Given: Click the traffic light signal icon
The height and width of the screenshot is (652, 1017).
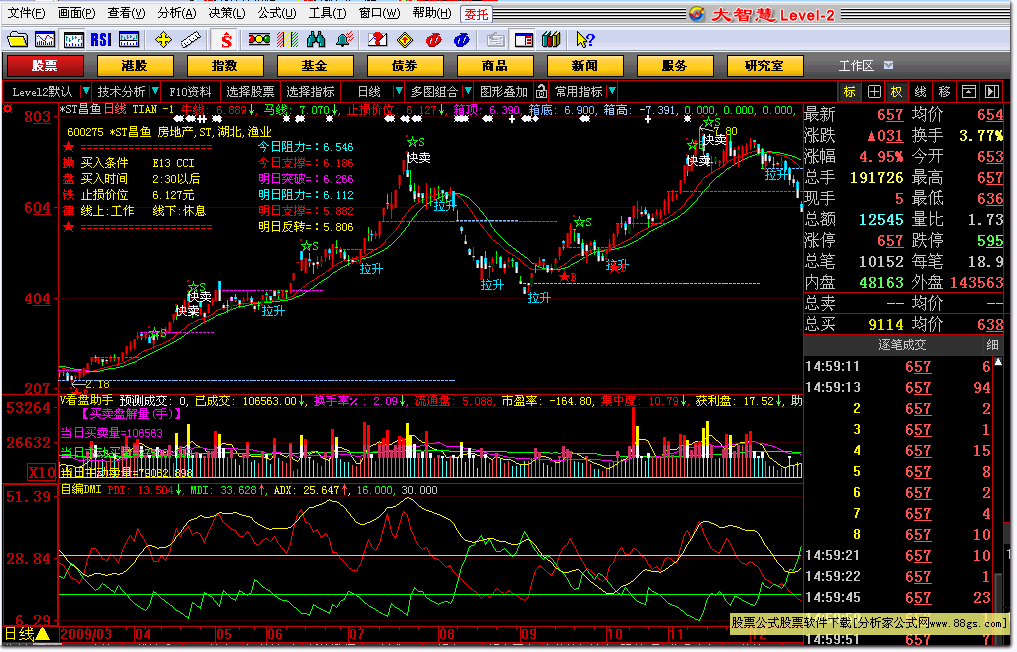Looking at the screenshot, I should pos(259,40).
